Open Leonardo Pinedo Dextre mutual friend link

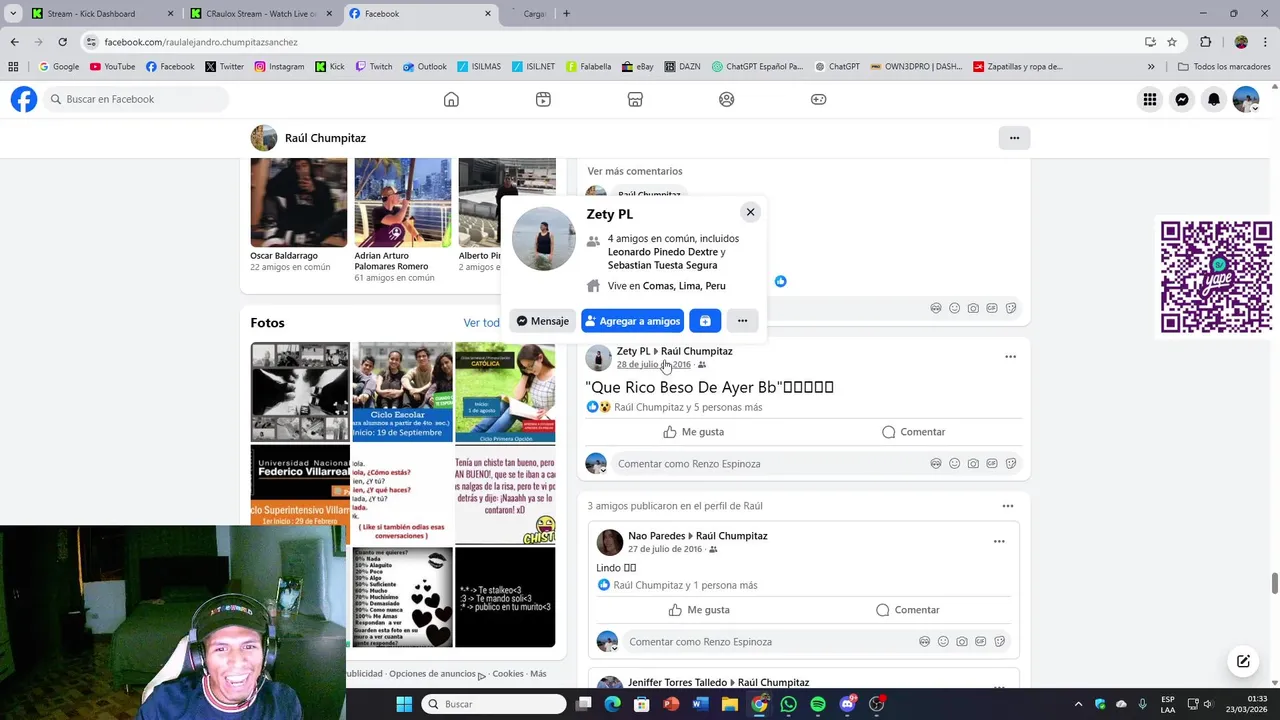point(662,252)
